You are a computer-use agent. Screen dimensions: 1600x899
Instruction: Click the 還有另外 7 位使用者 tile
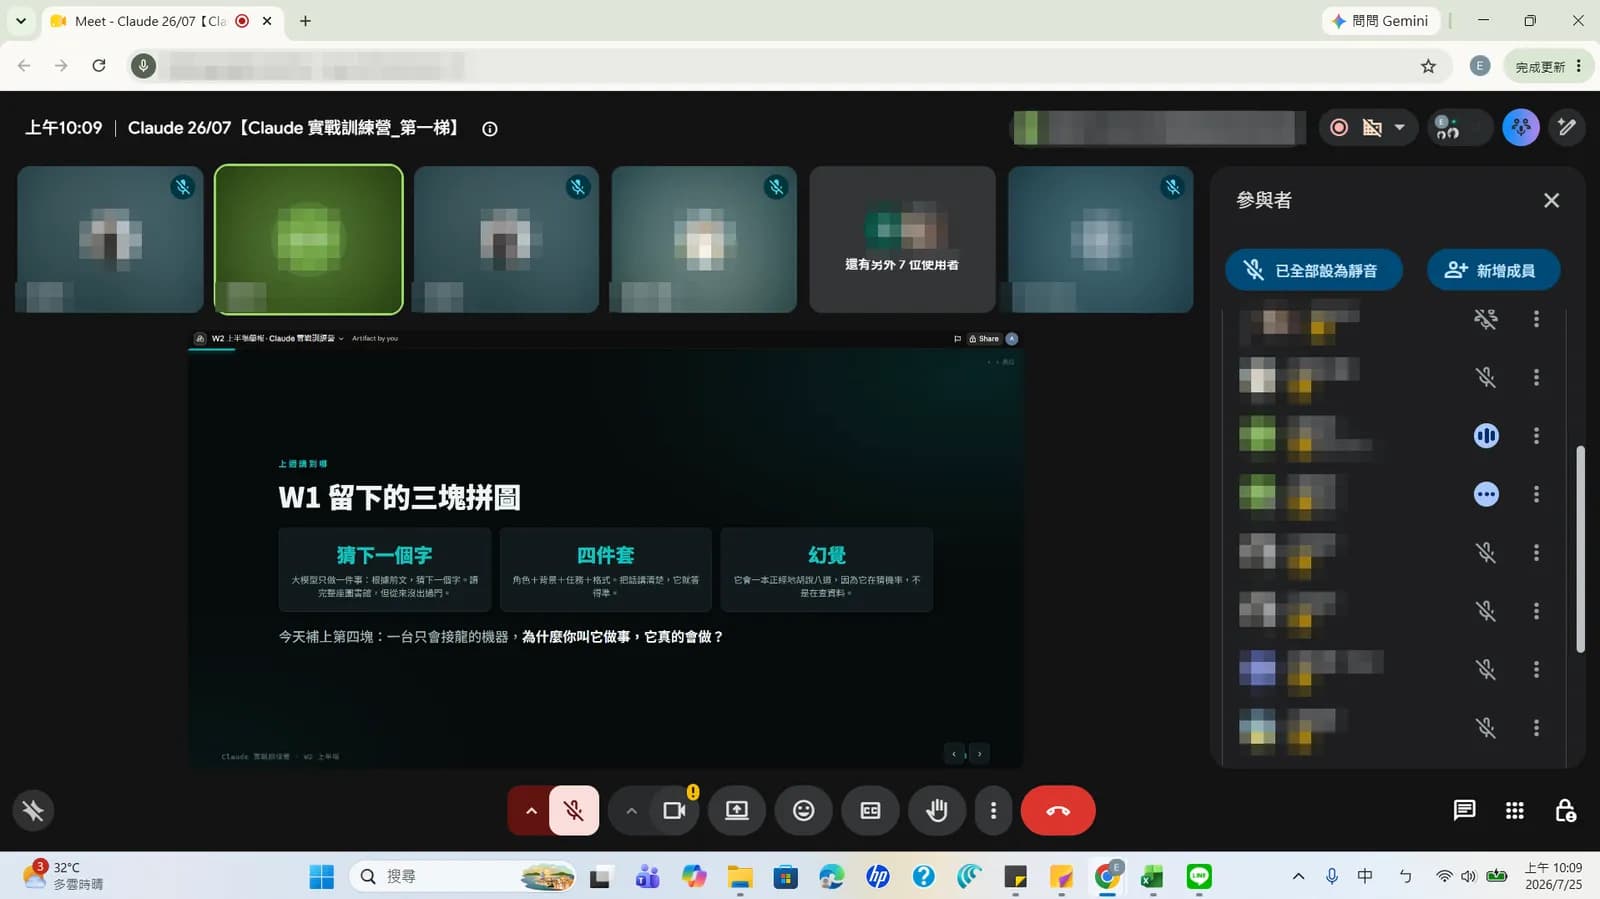[x=902, y=240]
